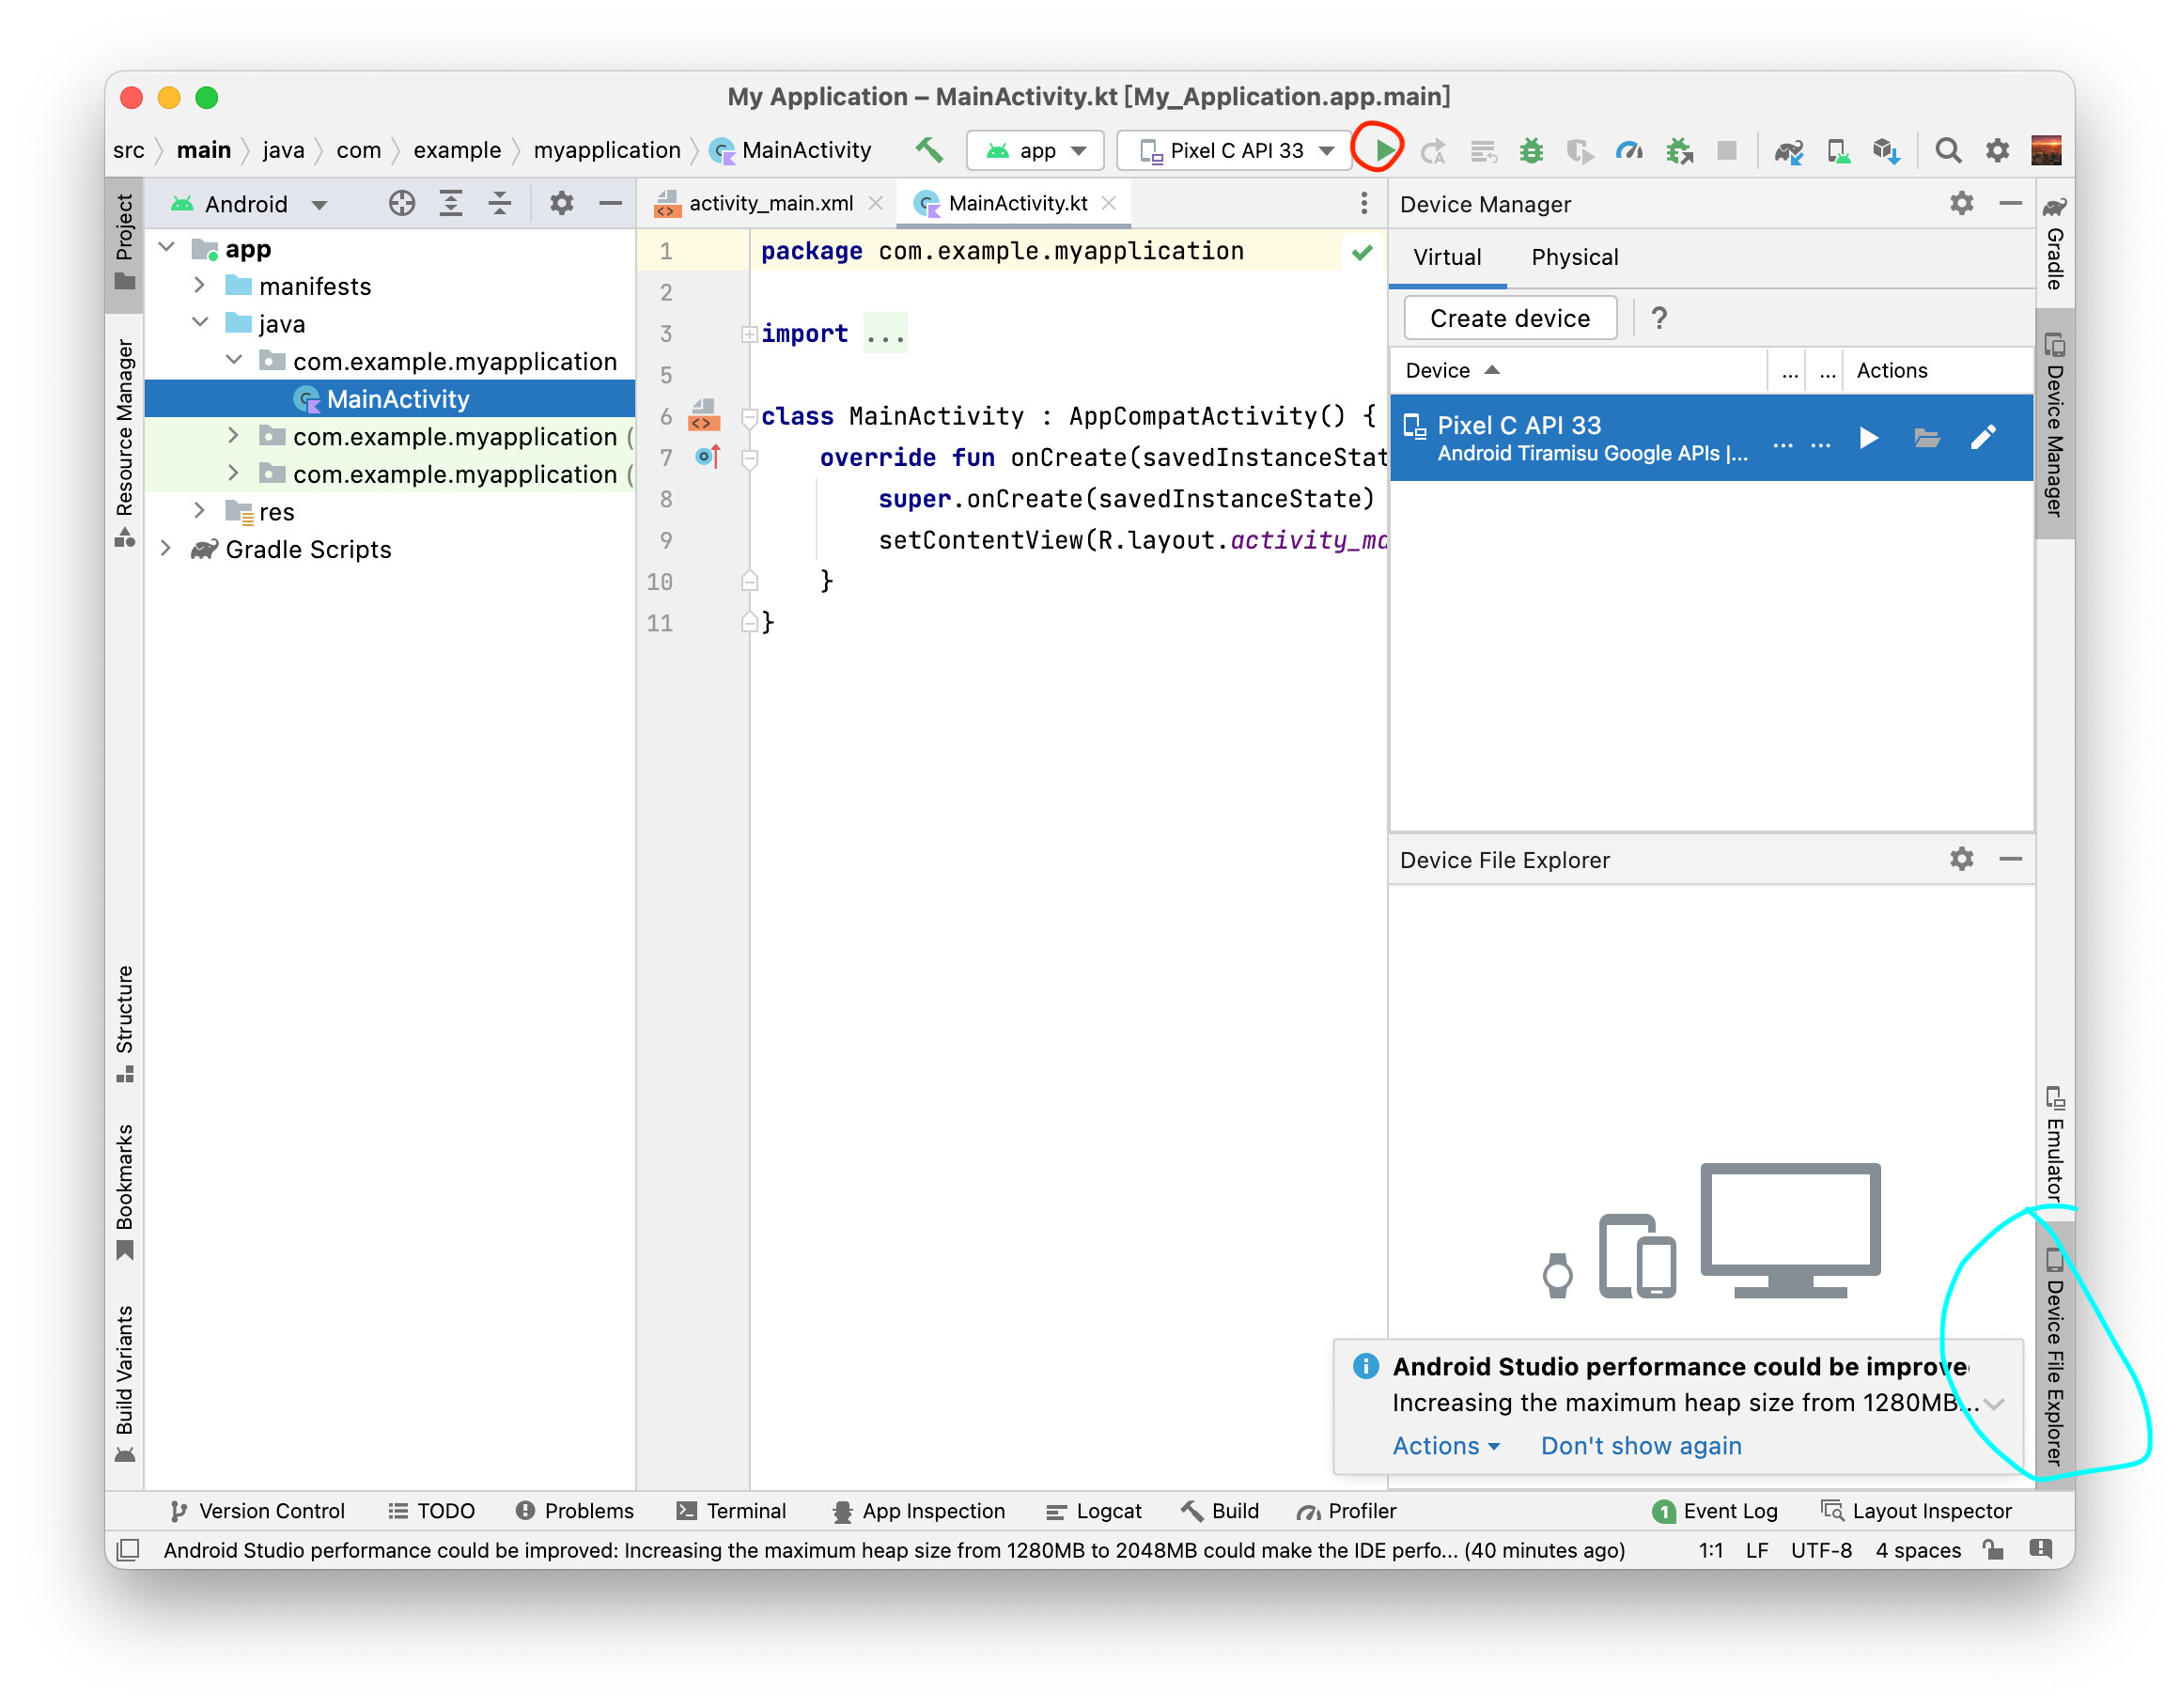Click the Select Opened File target icon
The width and height of the screenshot is (2180, 1708).
[401, 204]
